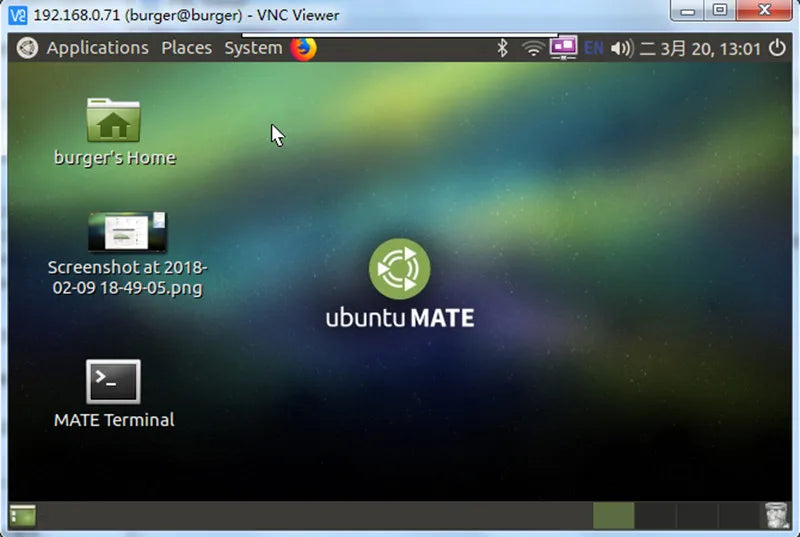Switch to the second workspace
Screen dimensions: 800x537
click(655, 515)
